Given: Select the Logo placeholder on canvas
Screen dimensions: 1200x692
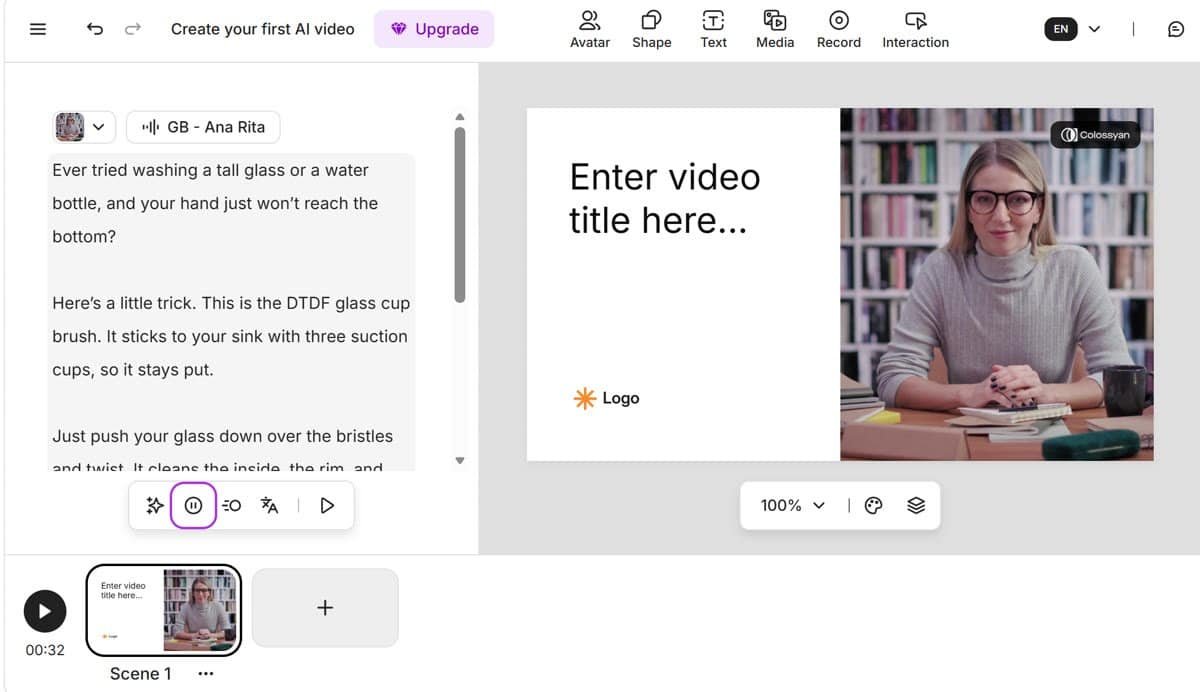Looking at the screenshot, I should click(x=606, y=398).
